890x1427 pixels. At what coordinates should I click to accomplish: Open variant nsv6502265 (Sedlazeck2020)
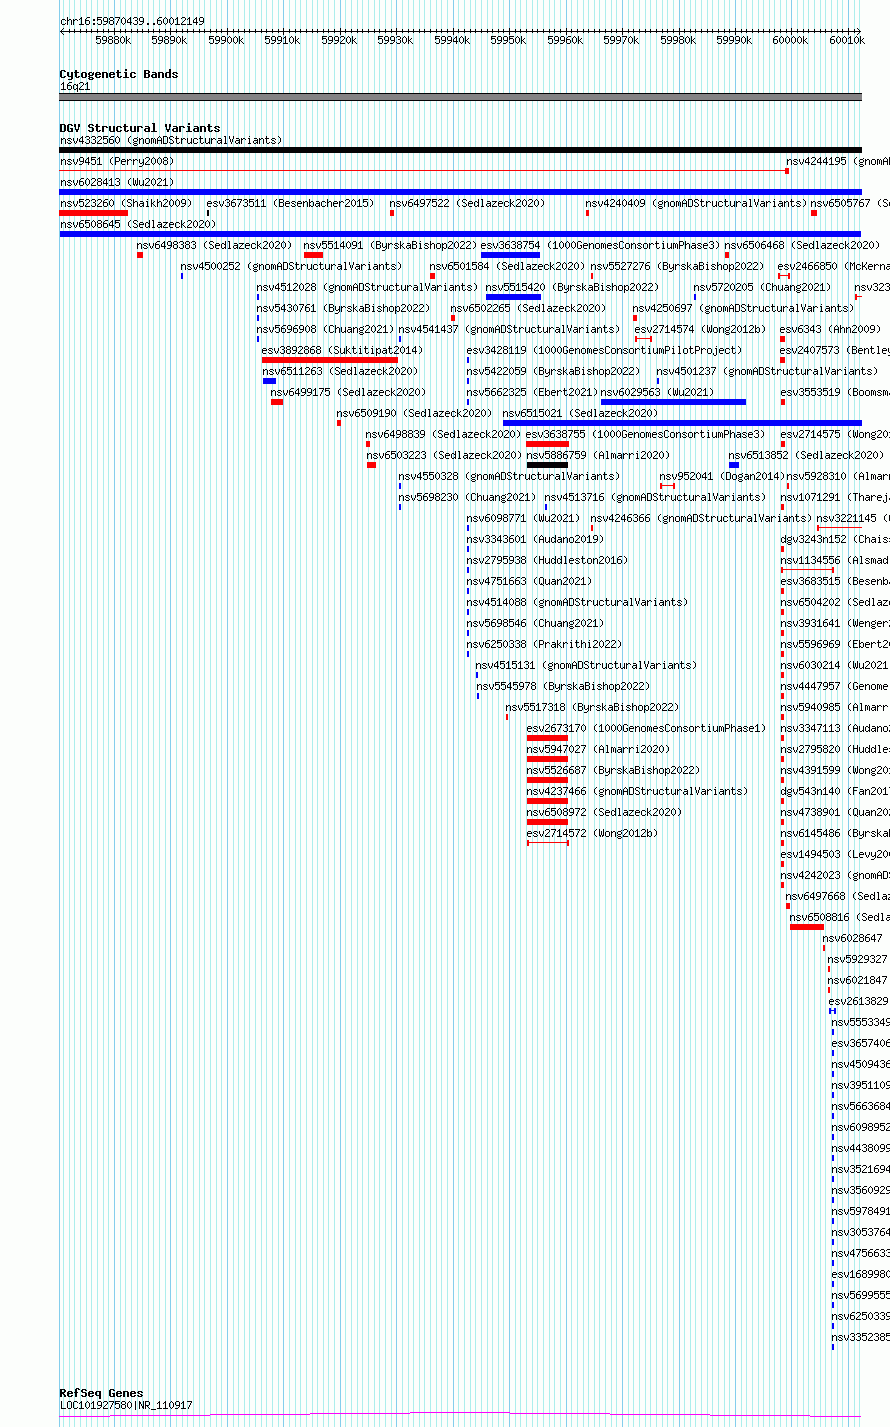coord(528,308)
